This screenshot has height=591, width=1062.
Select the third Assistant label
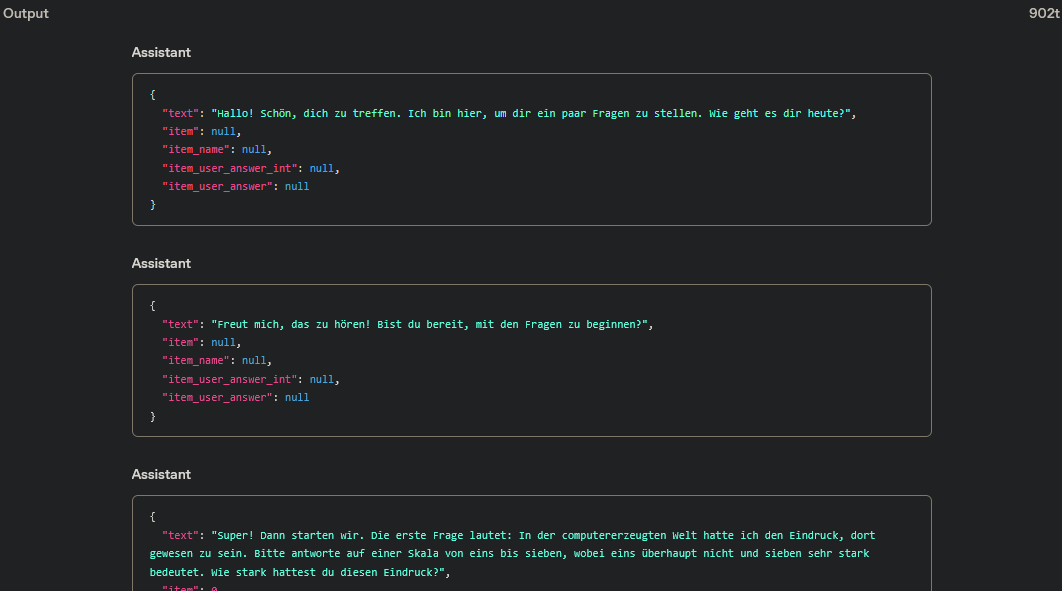tap(161, 474)
